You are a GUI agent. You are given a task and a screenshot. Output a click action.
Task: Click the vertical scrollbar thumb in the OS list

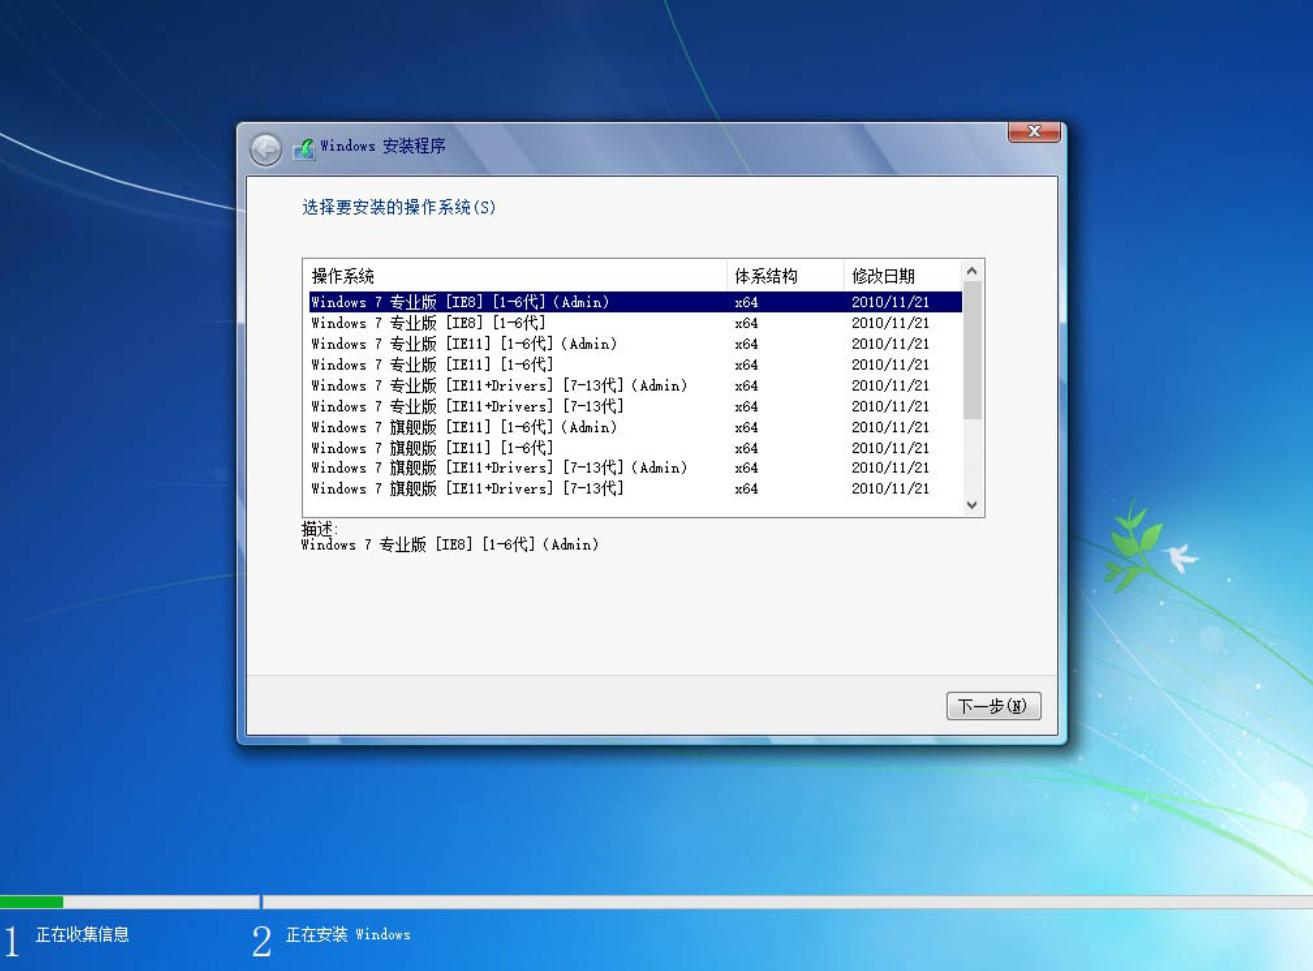tap(972, 350)
